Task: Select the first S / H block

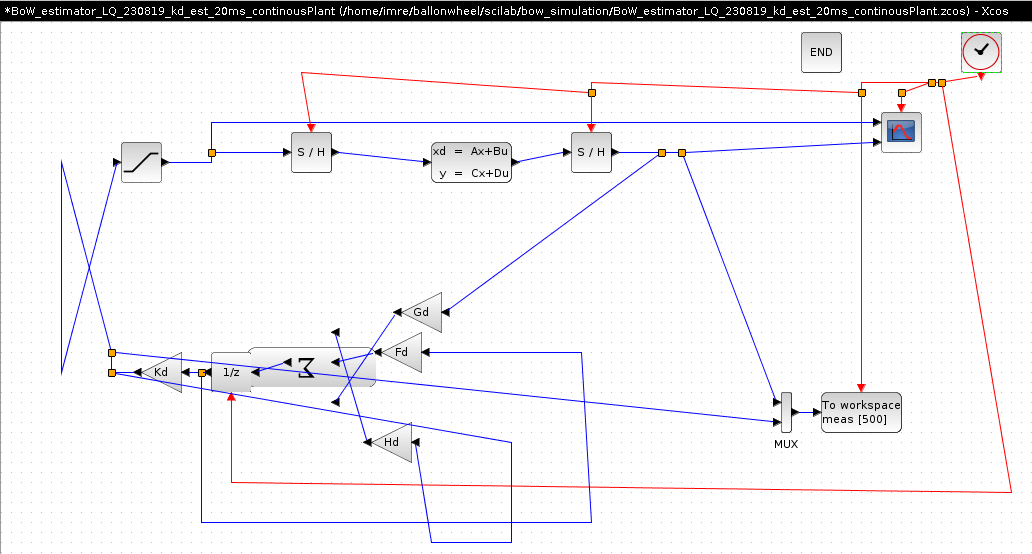Action: [311, 153]
